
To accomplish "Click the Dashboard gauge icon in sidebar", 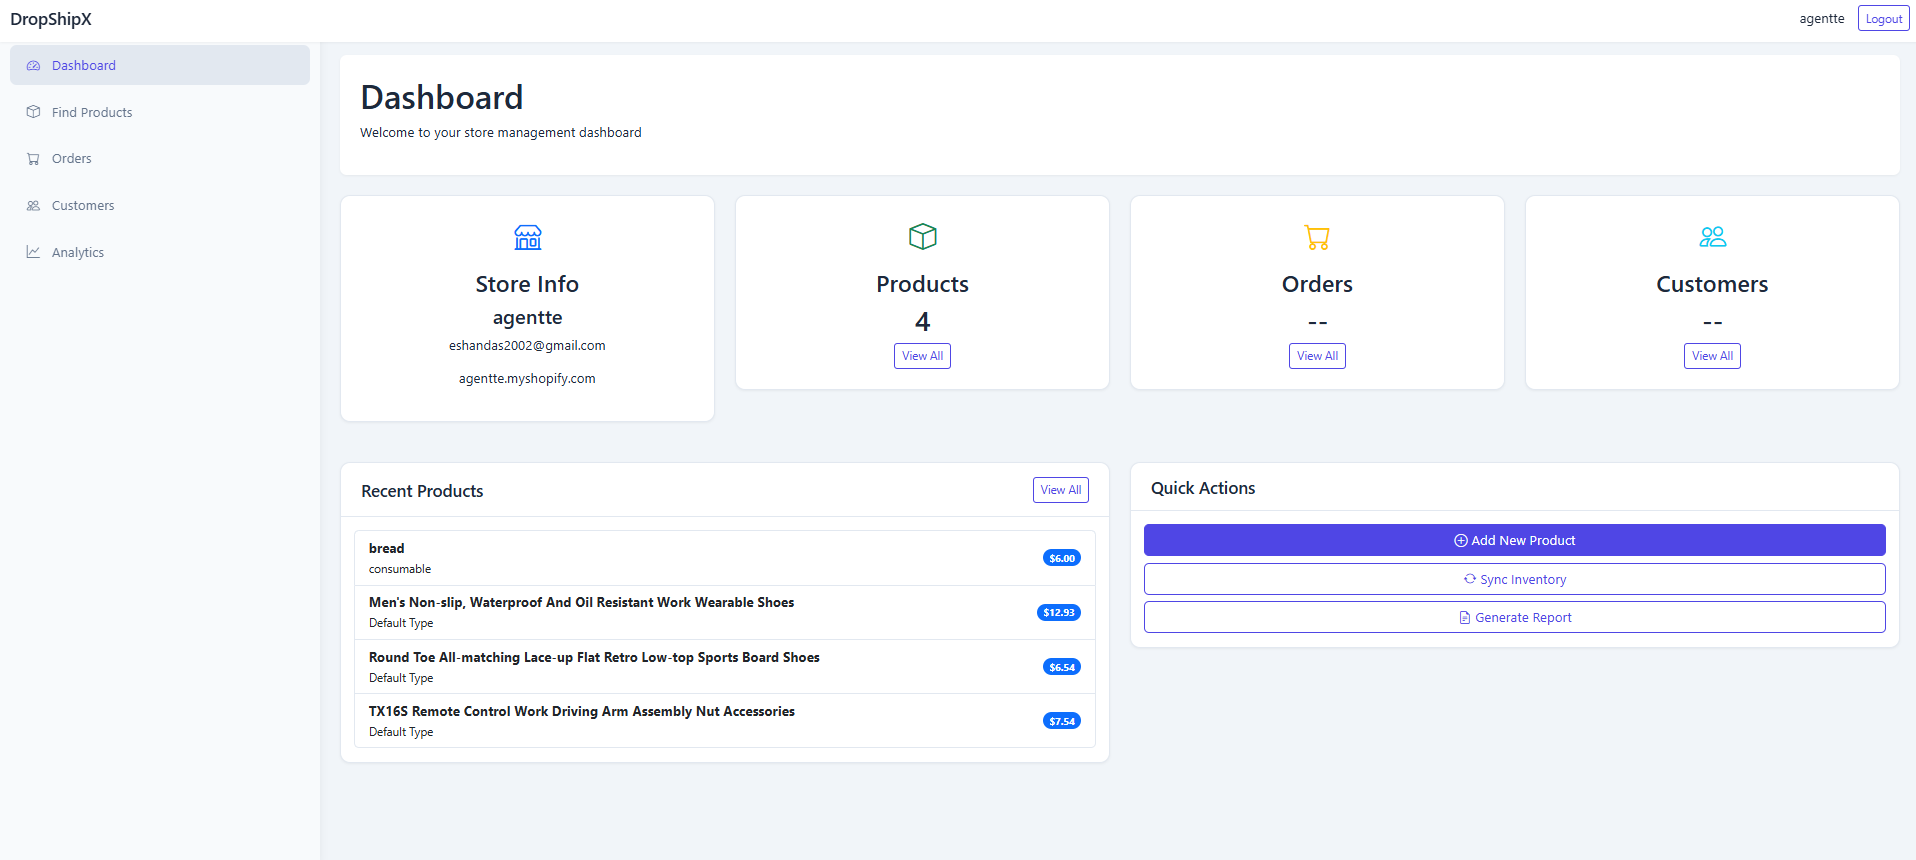I will (x=33, y=66).
